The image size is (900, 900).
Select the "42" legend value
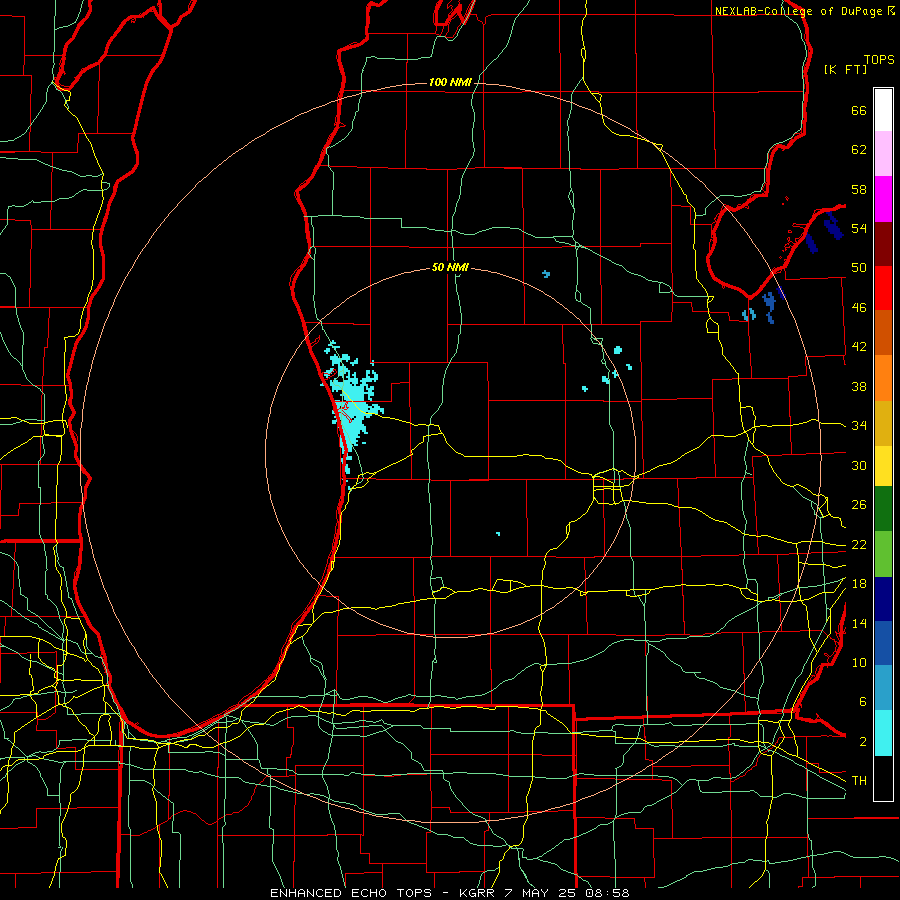point(859,347)
